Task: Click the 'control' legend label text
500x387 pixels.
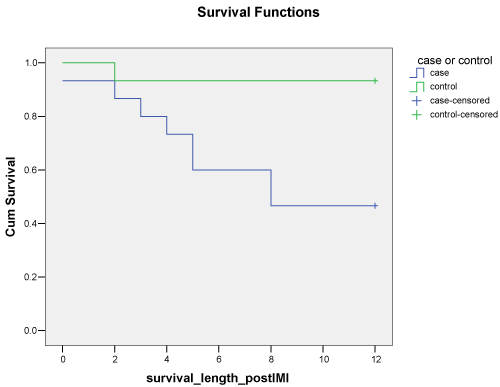Action: coord(443,86)
